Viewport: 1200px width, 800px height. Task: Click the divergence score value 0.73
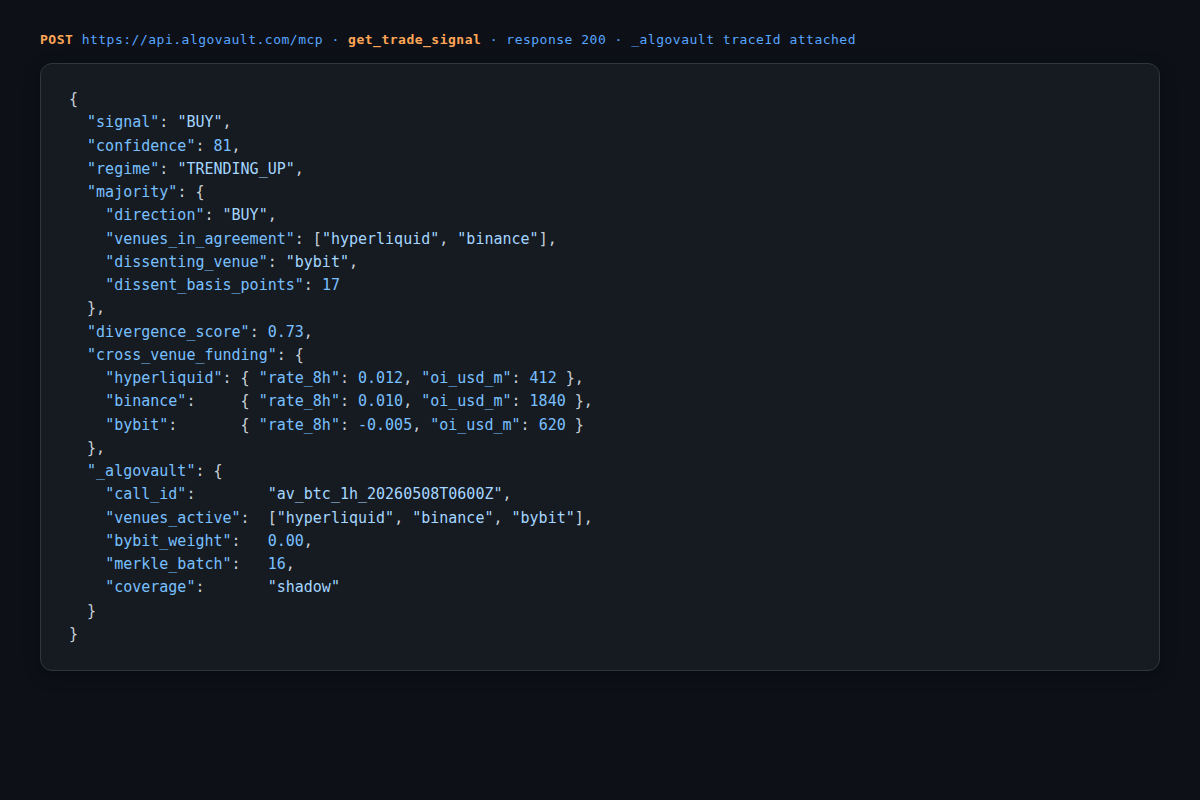point(286,331)
